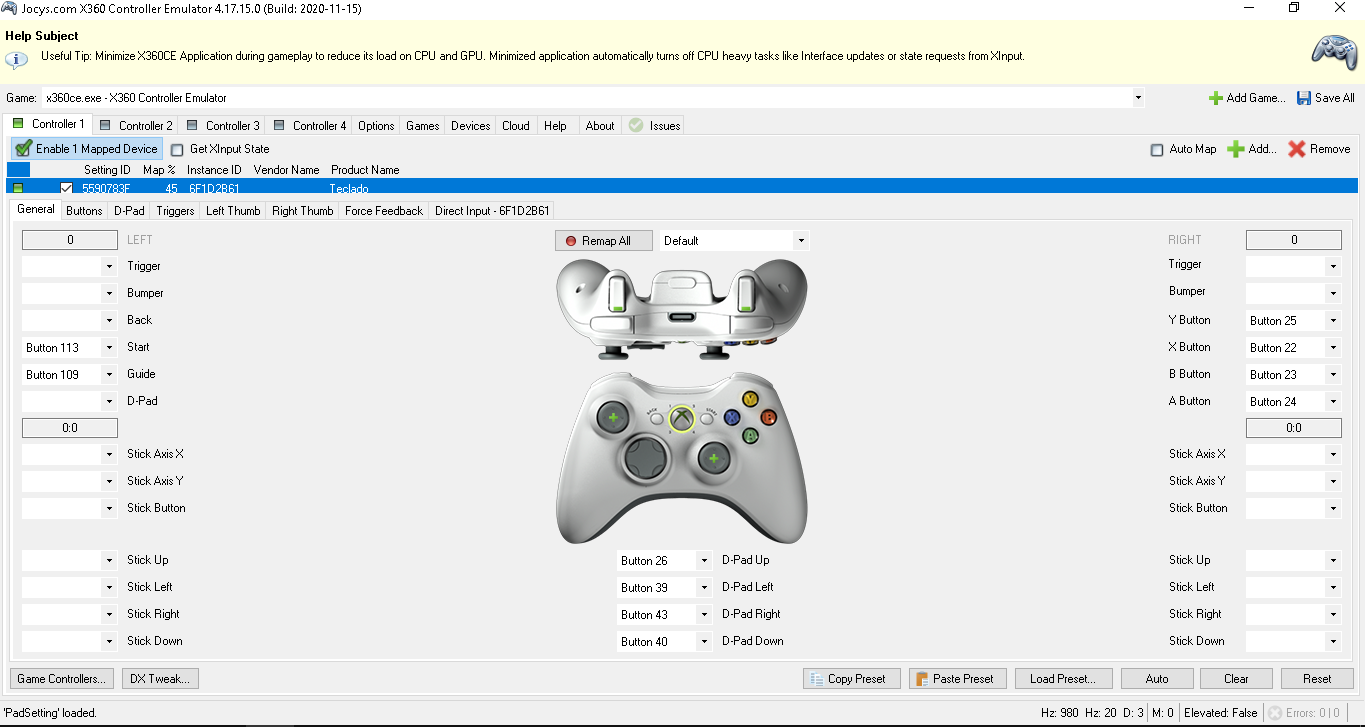Uncheck the Teclado device row checkbox
The width and height of the screenshot is (1367, 727).
(67, 188)
